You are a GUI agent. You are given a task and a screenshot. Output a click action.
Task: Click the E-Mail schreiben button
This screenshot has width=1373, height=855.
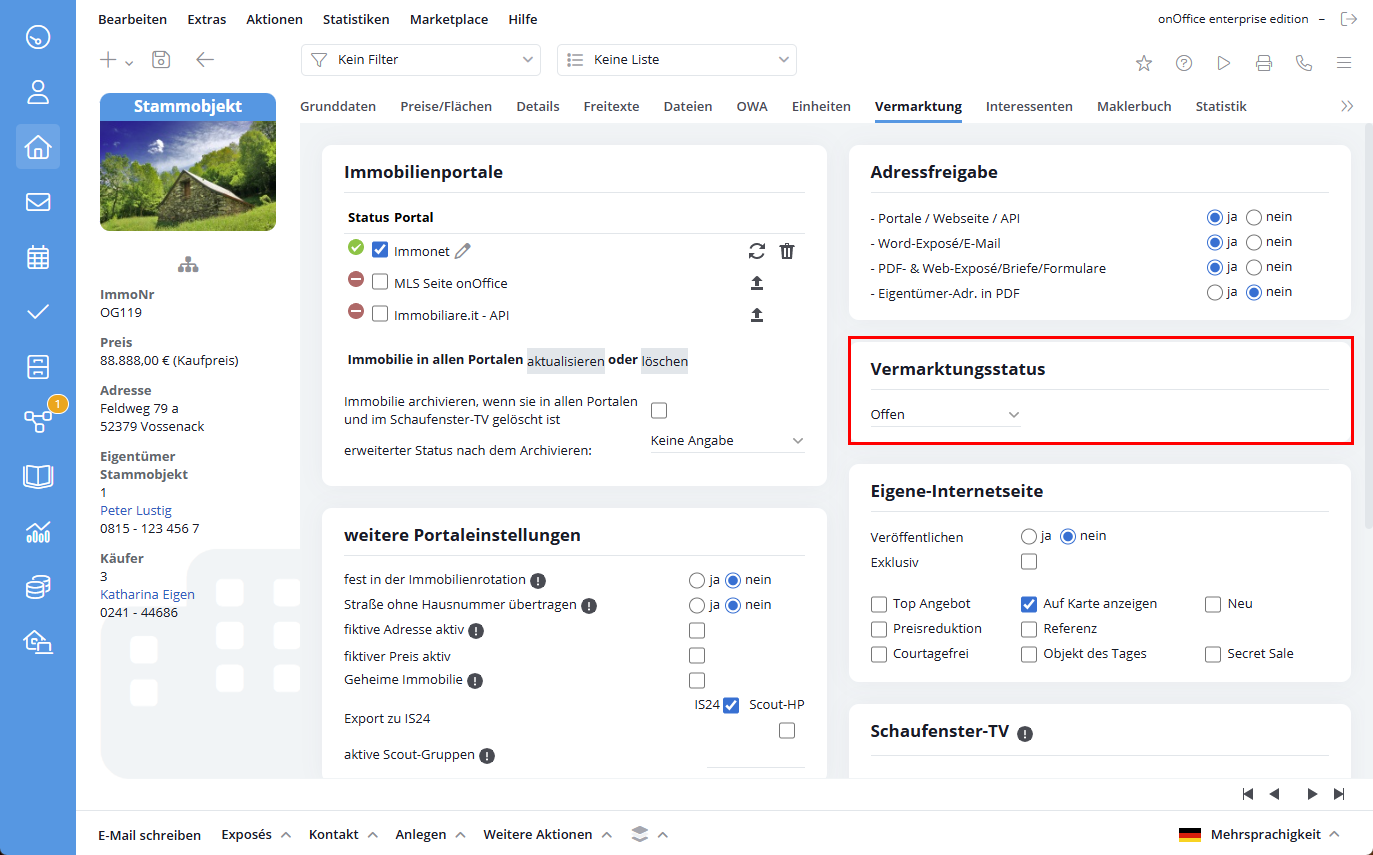pyautogui.click(x=149, y=835)
